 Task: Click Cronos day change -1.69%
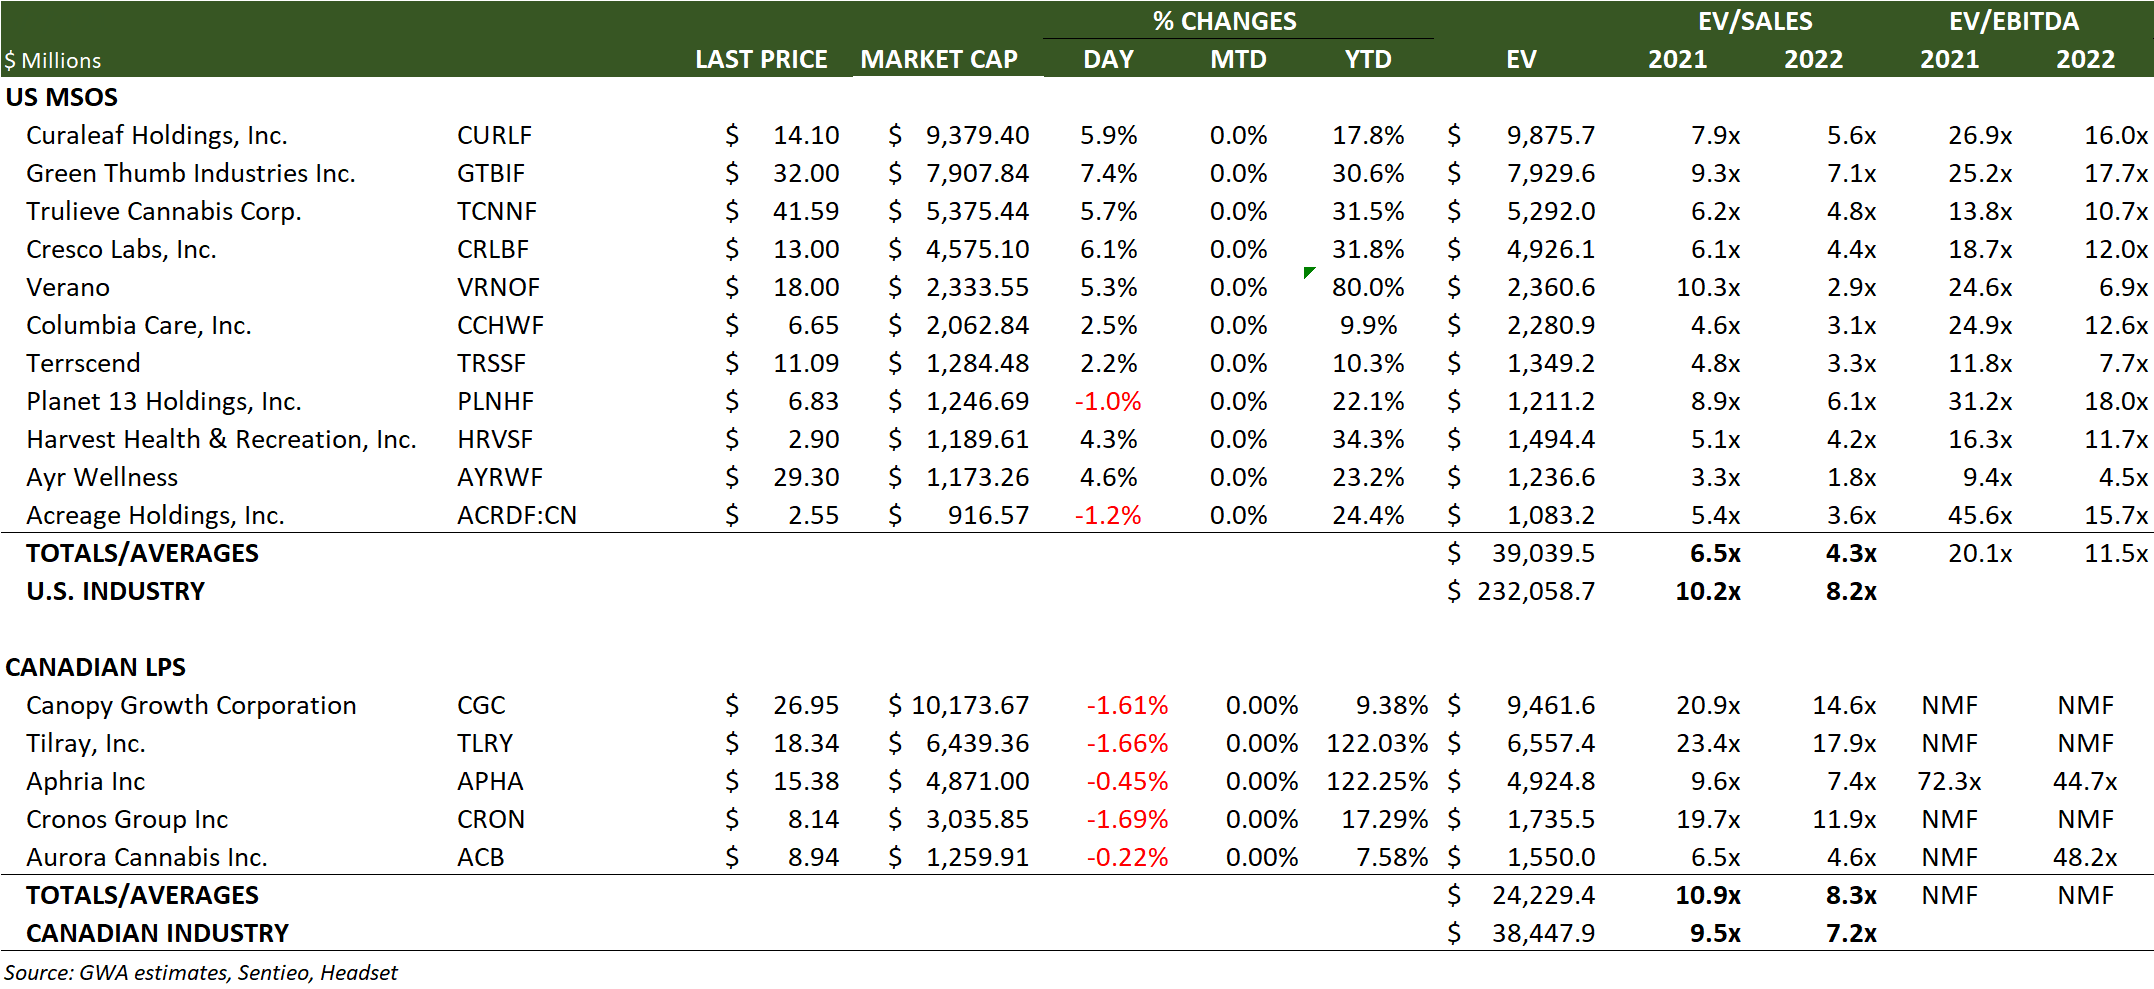(x=1127, y=819)
